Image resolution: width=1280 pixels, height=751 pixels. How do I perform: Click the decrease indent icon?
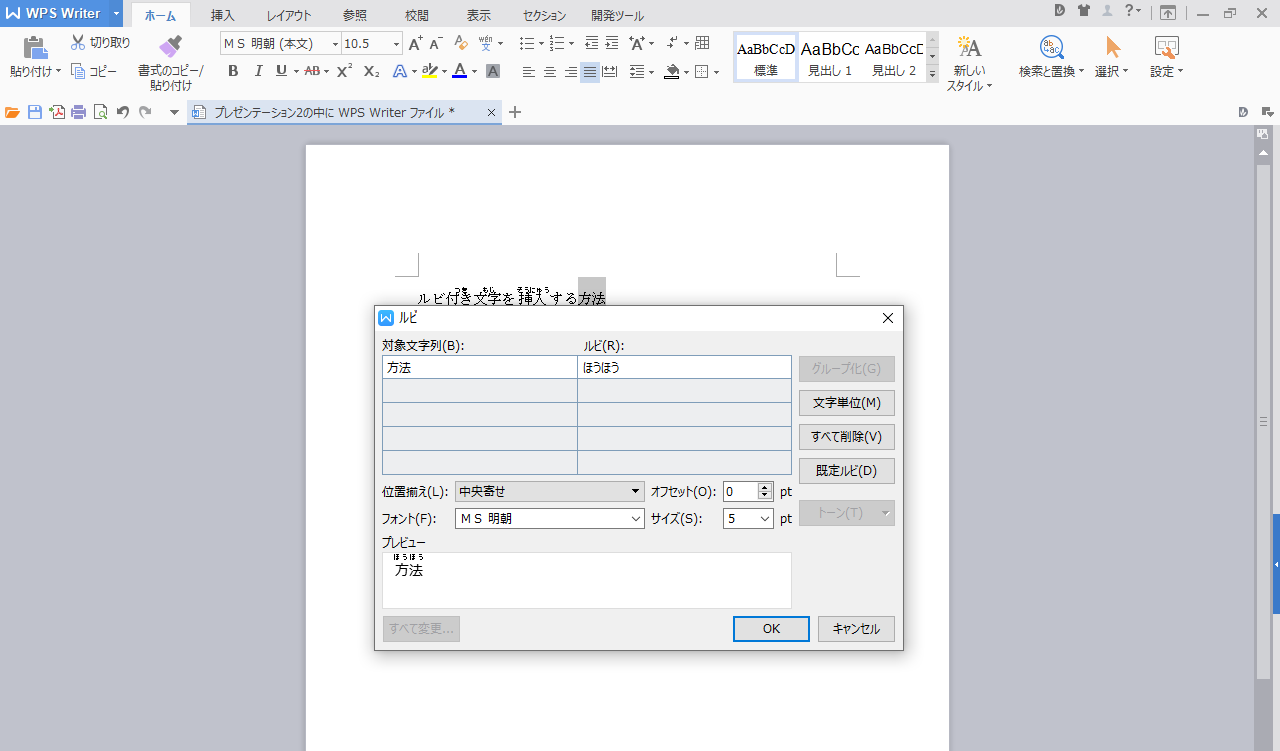point(591,43)
